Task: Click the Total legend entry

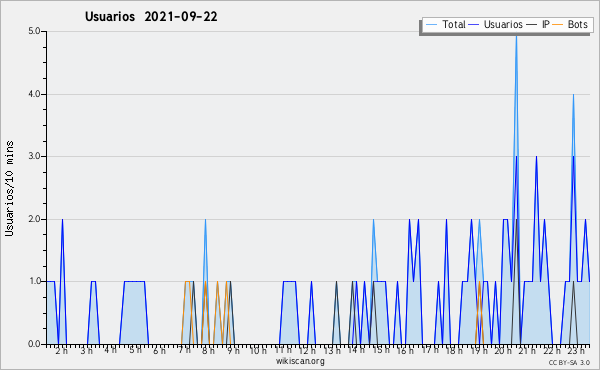Action: point(446,24)
